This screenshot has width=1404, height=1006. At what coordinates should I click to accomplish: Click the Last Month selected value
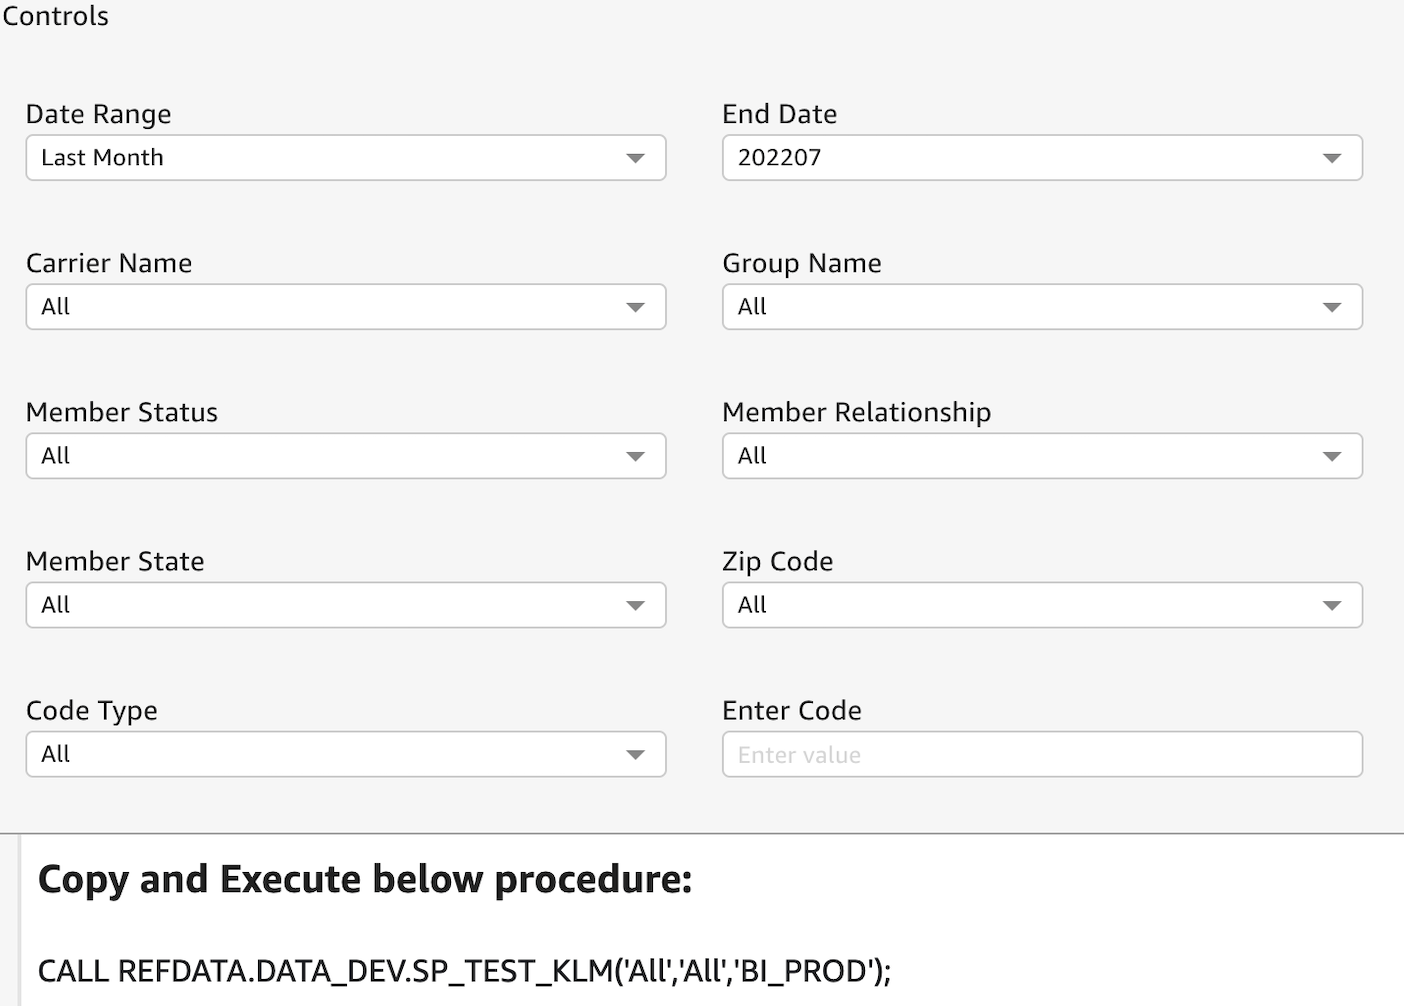click(x=101, y=157)
